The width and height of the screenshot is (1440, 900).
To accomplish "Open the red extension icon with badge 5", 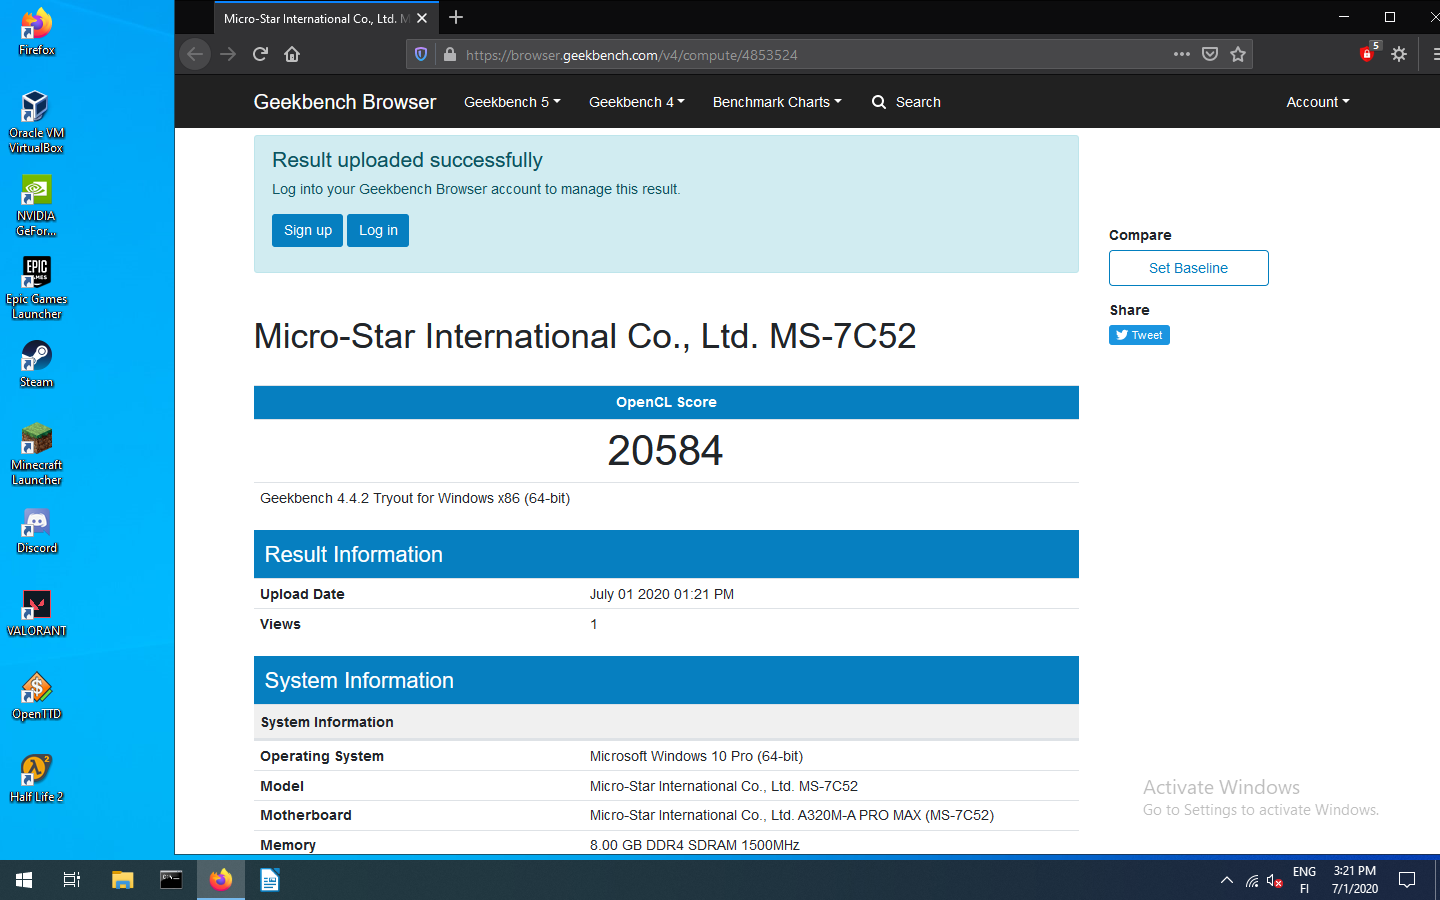I will (1367, 54).
